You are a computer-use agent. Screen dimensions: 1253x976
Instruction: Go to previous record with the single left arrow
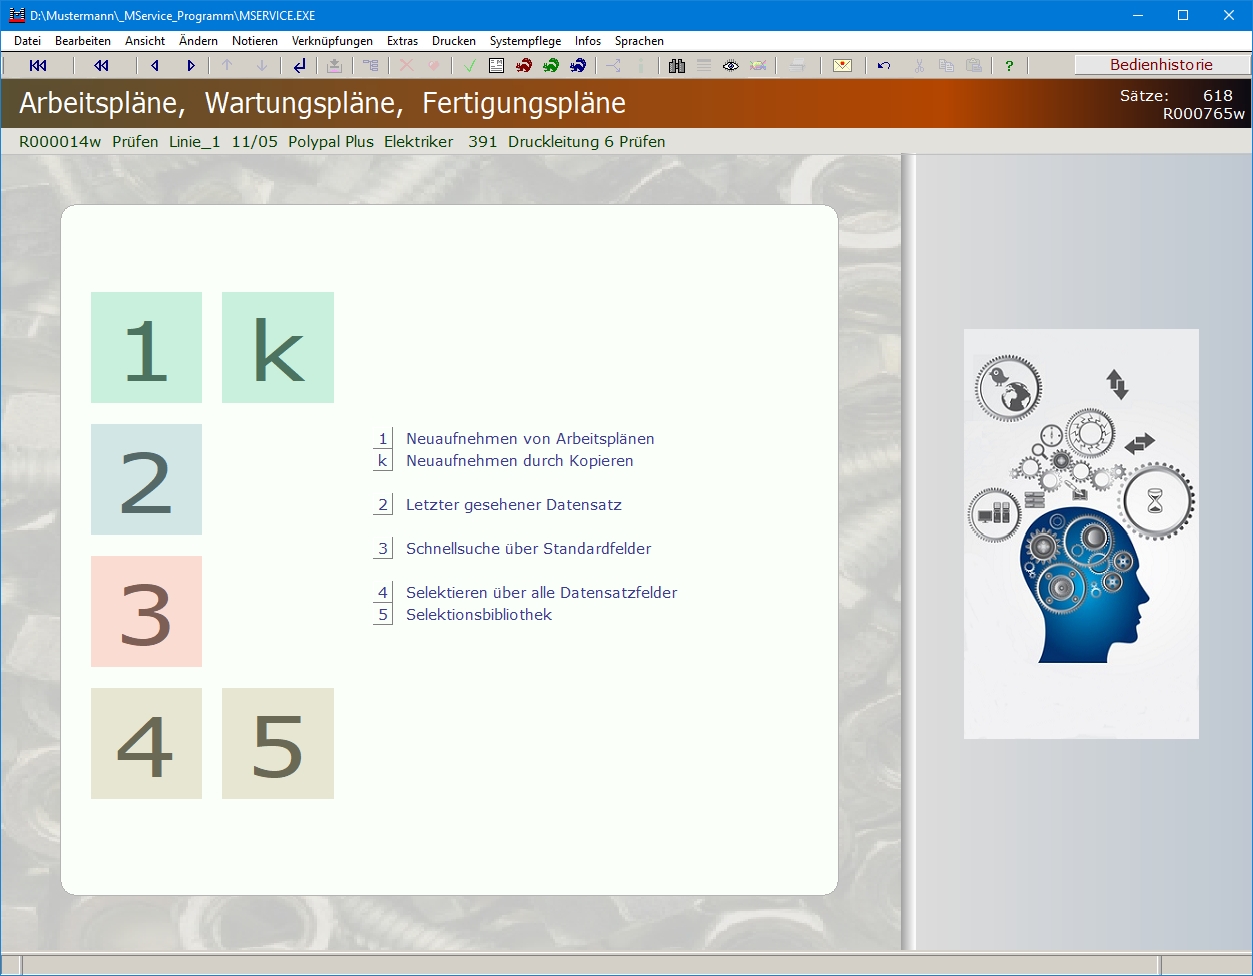tap(155, 66)
